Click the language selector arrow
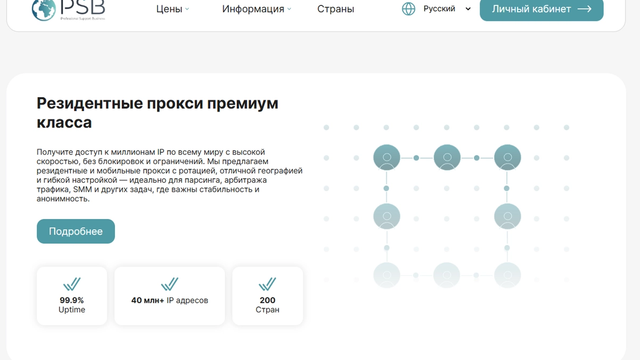 (x=468, y=9)
